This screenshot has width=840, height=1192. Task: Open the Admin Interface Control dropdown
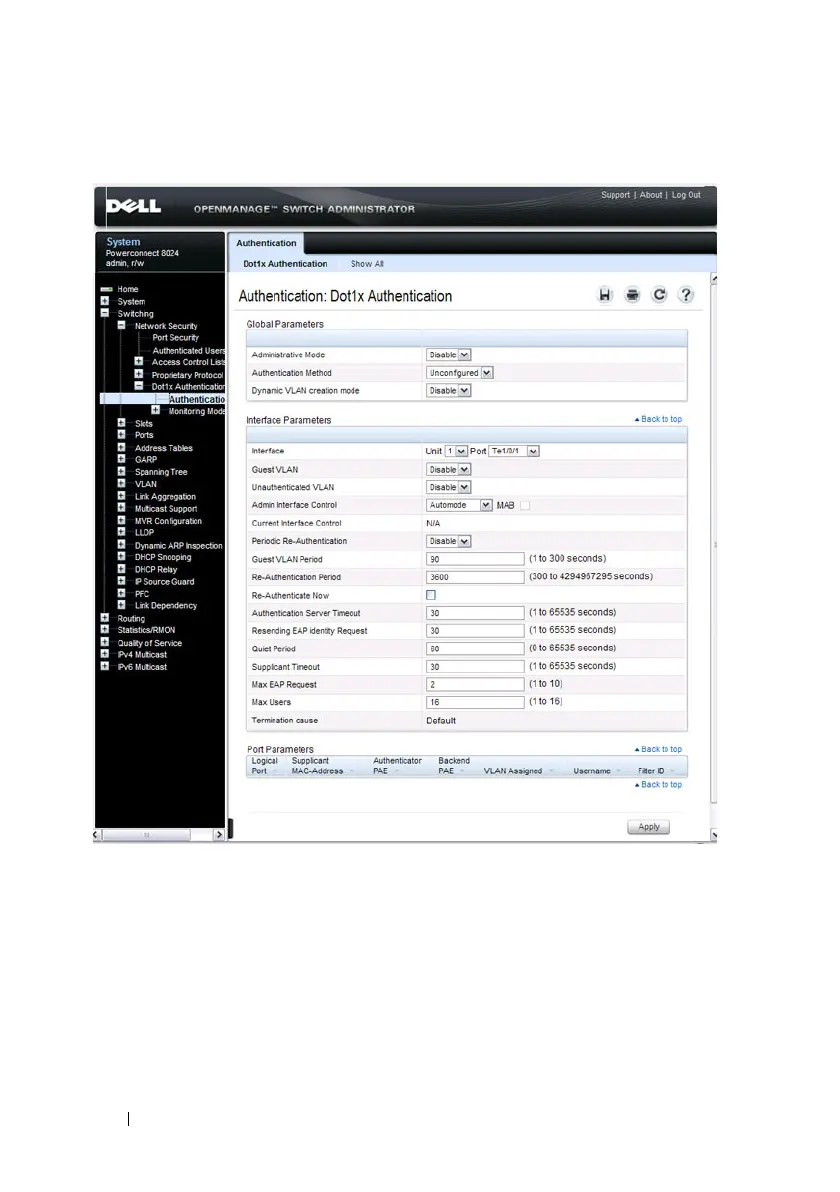(x=459, y=505)
